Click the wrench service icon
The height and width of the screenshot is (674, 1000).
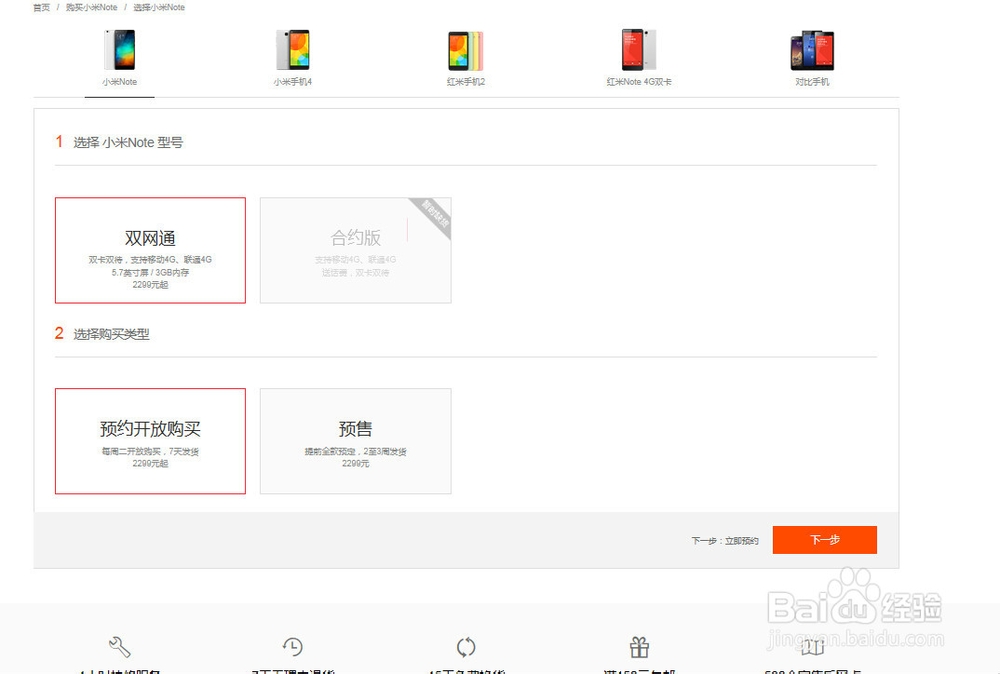coord(119,647)
